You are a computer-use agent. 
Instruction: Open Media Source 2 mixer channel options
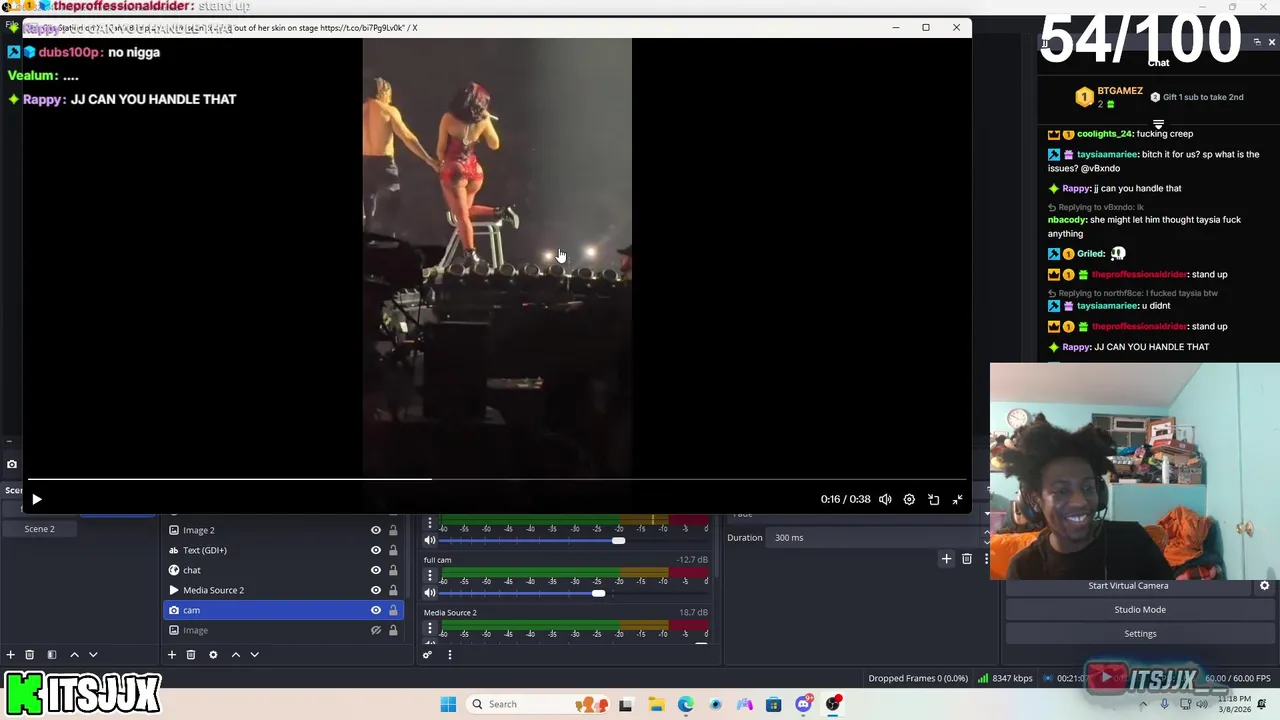[x=430, y=629]
